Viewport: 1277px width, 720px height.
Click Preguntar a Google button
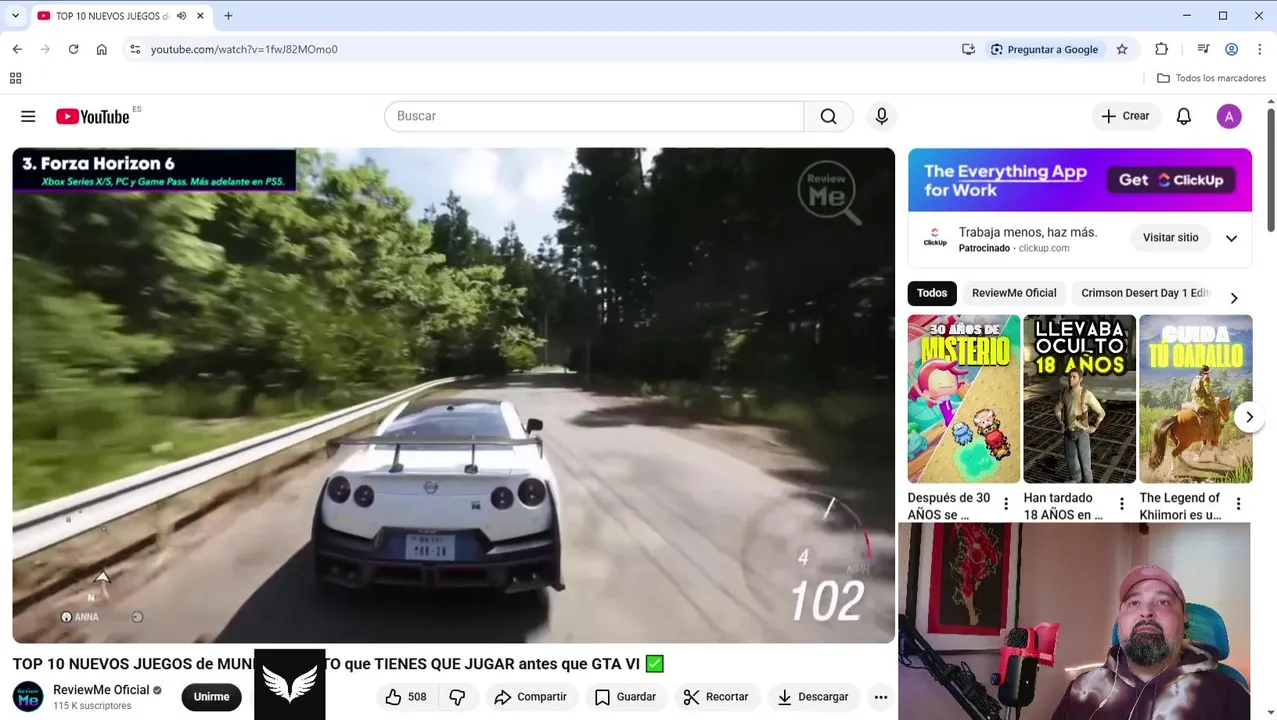(1044, 49)
